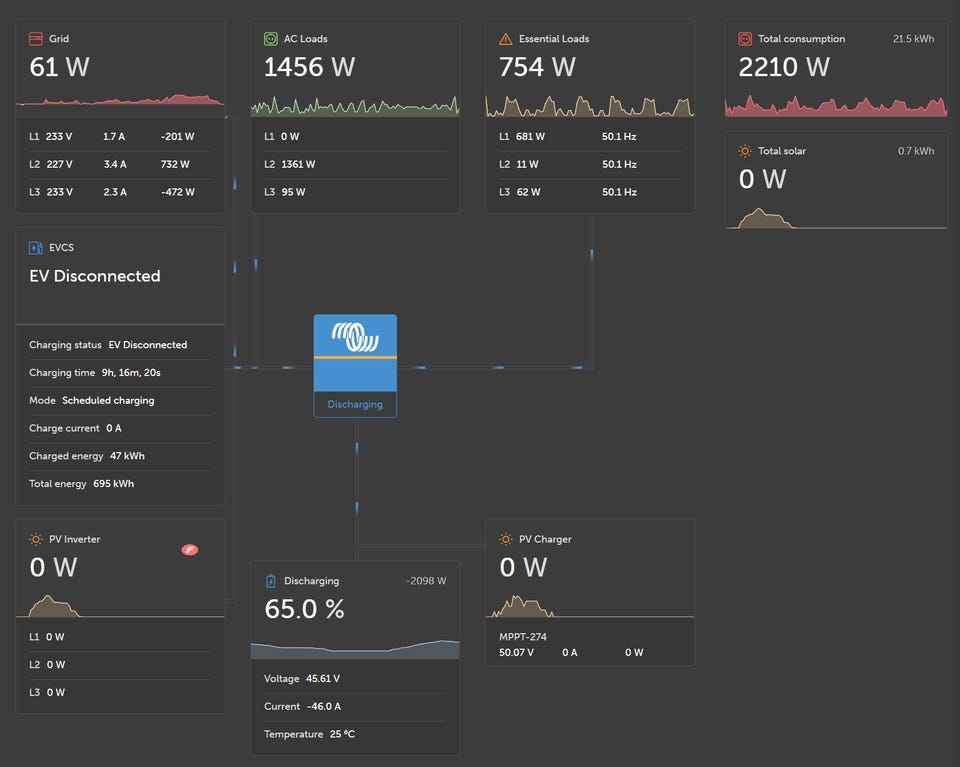960x767 pixels.
Task: Click the battery Temperature 25 °C row
Action: 355,734
